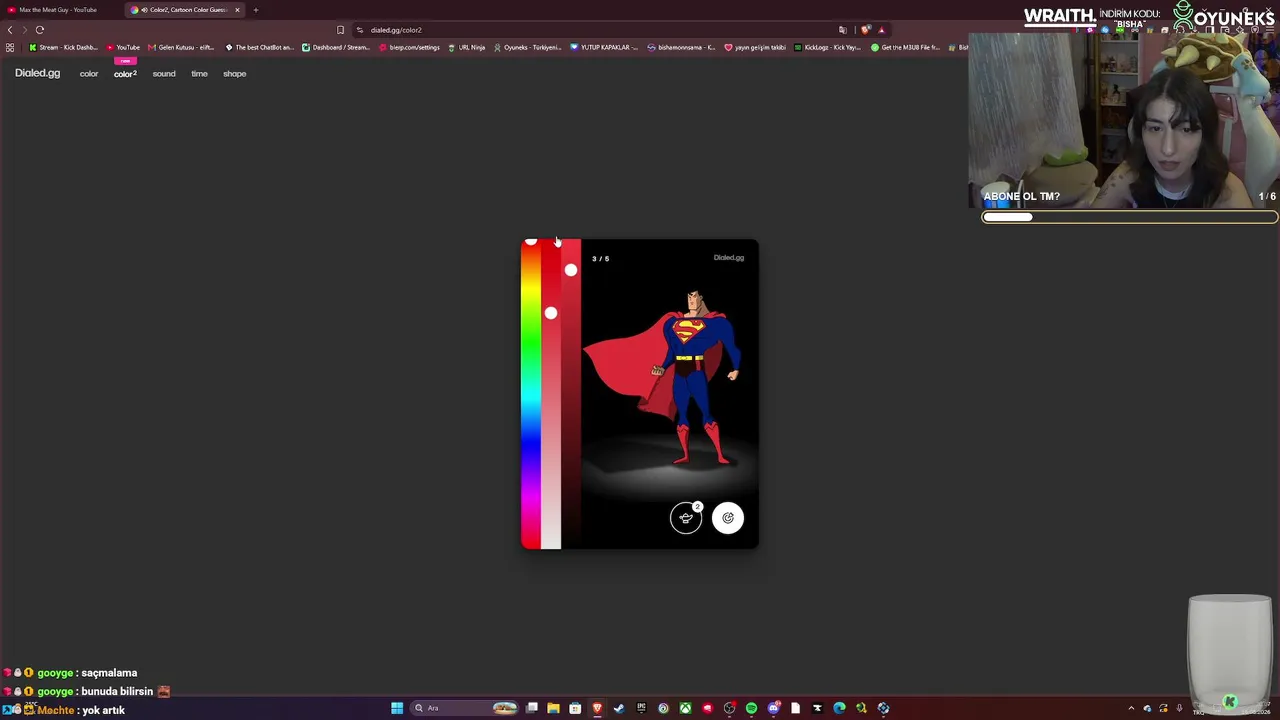Click the hint lamp button with badge 2
The image size is (1280, 720).
(x=686, y=517)
